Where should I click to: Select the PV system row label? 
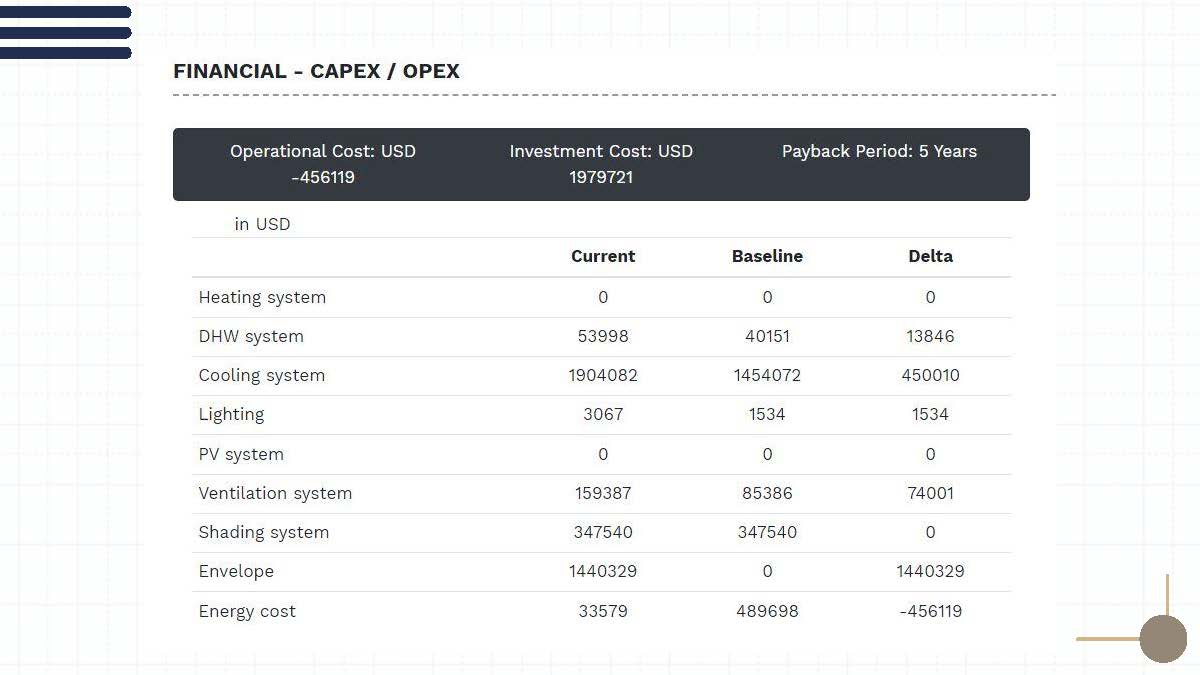pyautogui.click(x=241, y=454)
